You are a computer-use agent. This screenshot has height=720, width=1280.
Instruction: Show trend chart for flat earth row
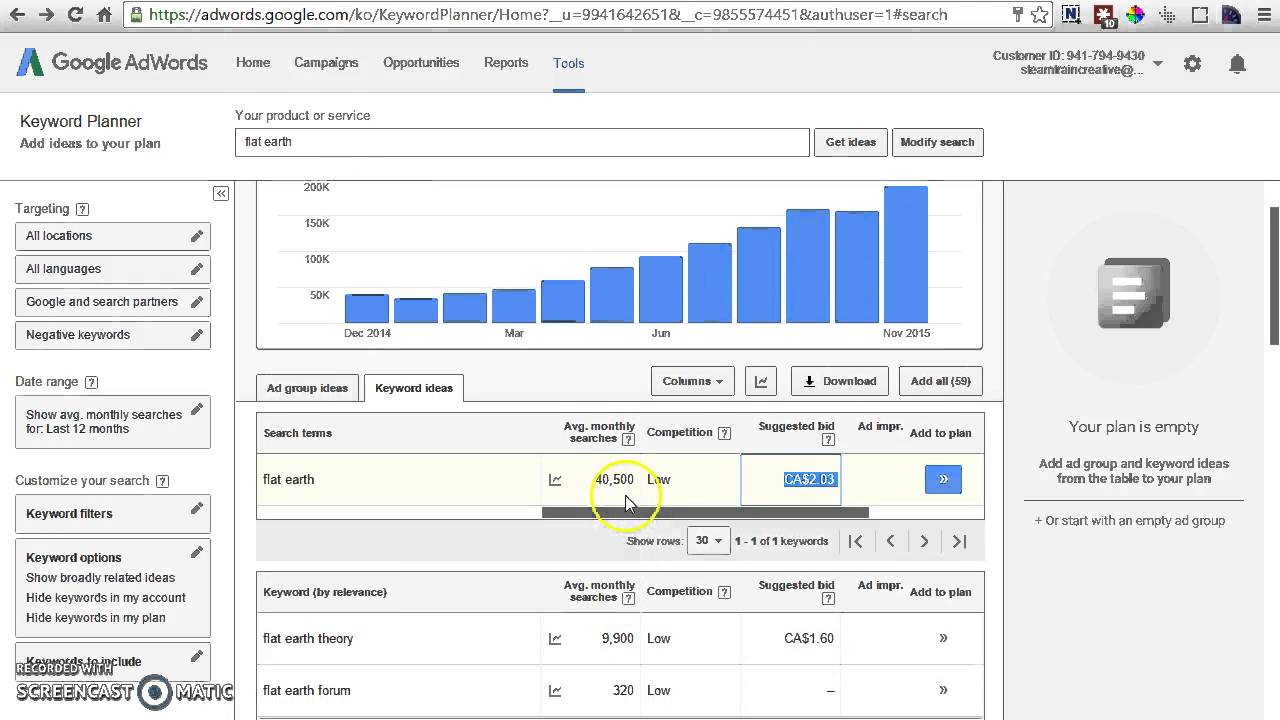click(x=555, y=480)
